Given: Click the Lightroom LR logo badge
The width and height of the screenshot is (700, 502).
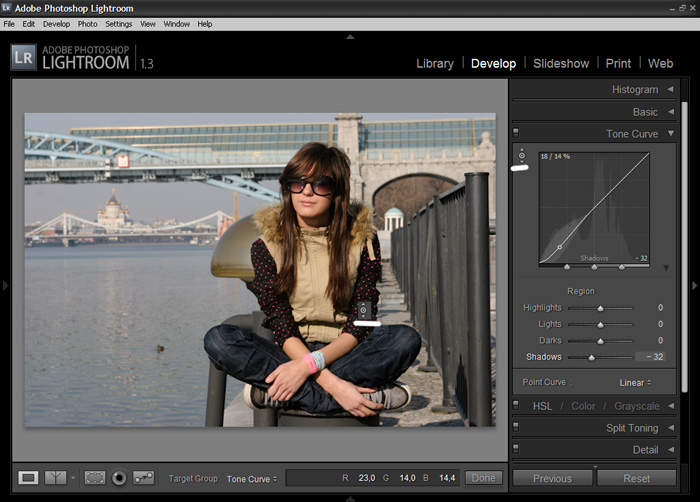Looking at the screenshot, I should 24,57.
